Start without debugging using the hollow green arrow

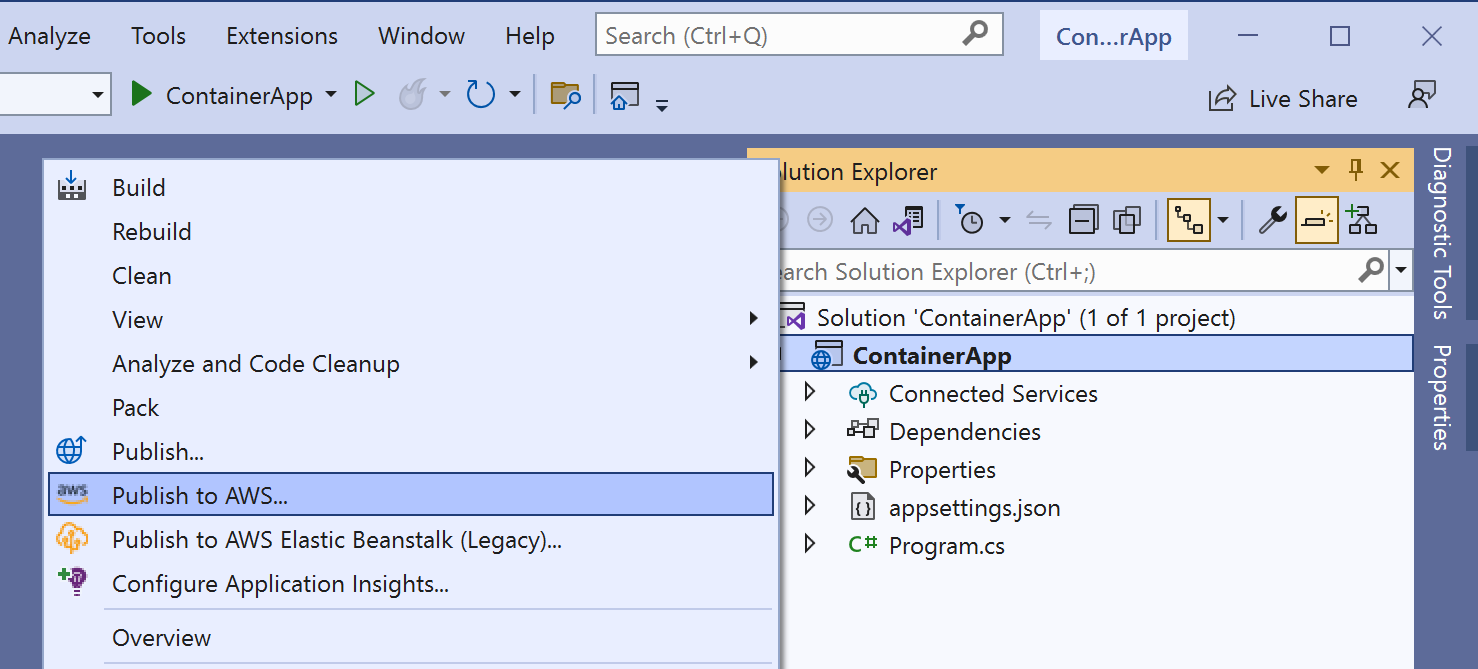(365, 95)
